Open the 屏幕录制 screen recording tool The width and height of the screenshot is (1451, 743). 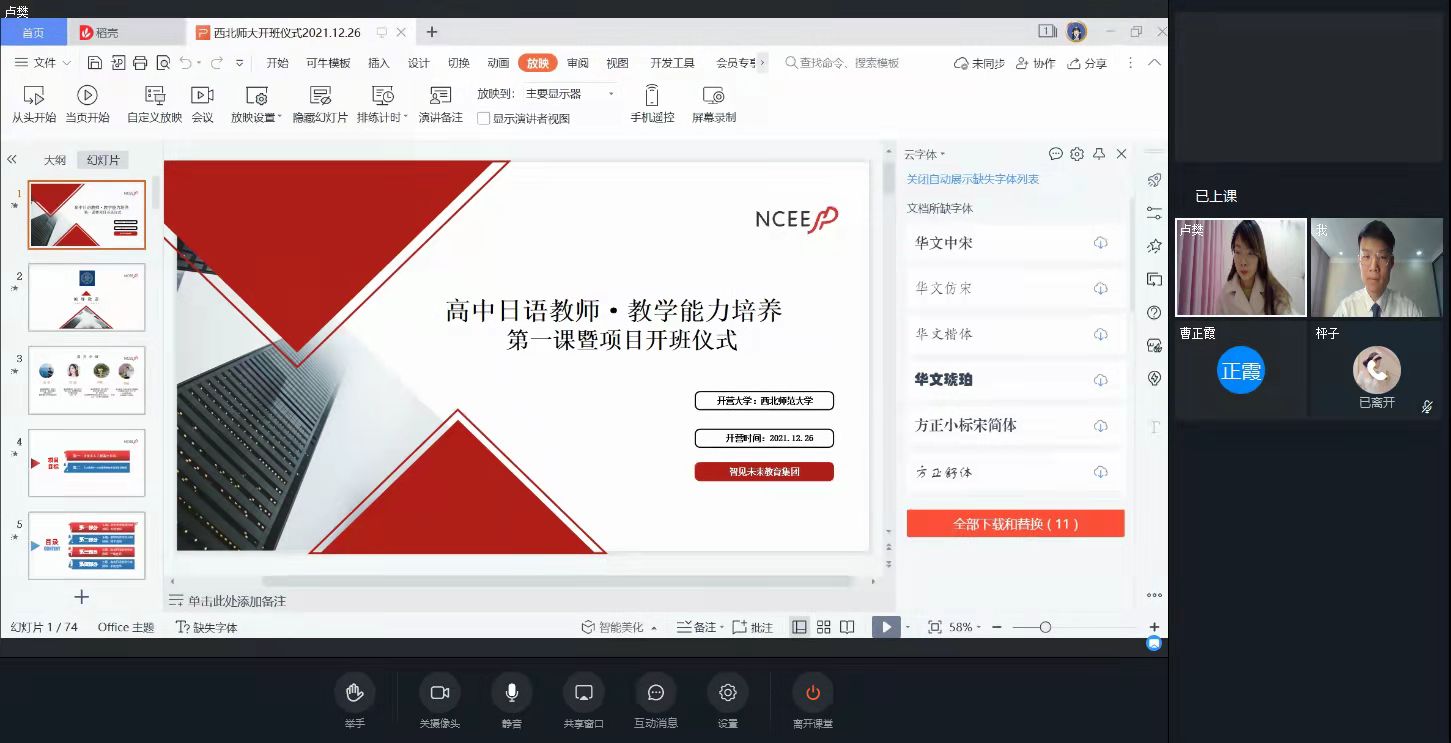[713, 96]
